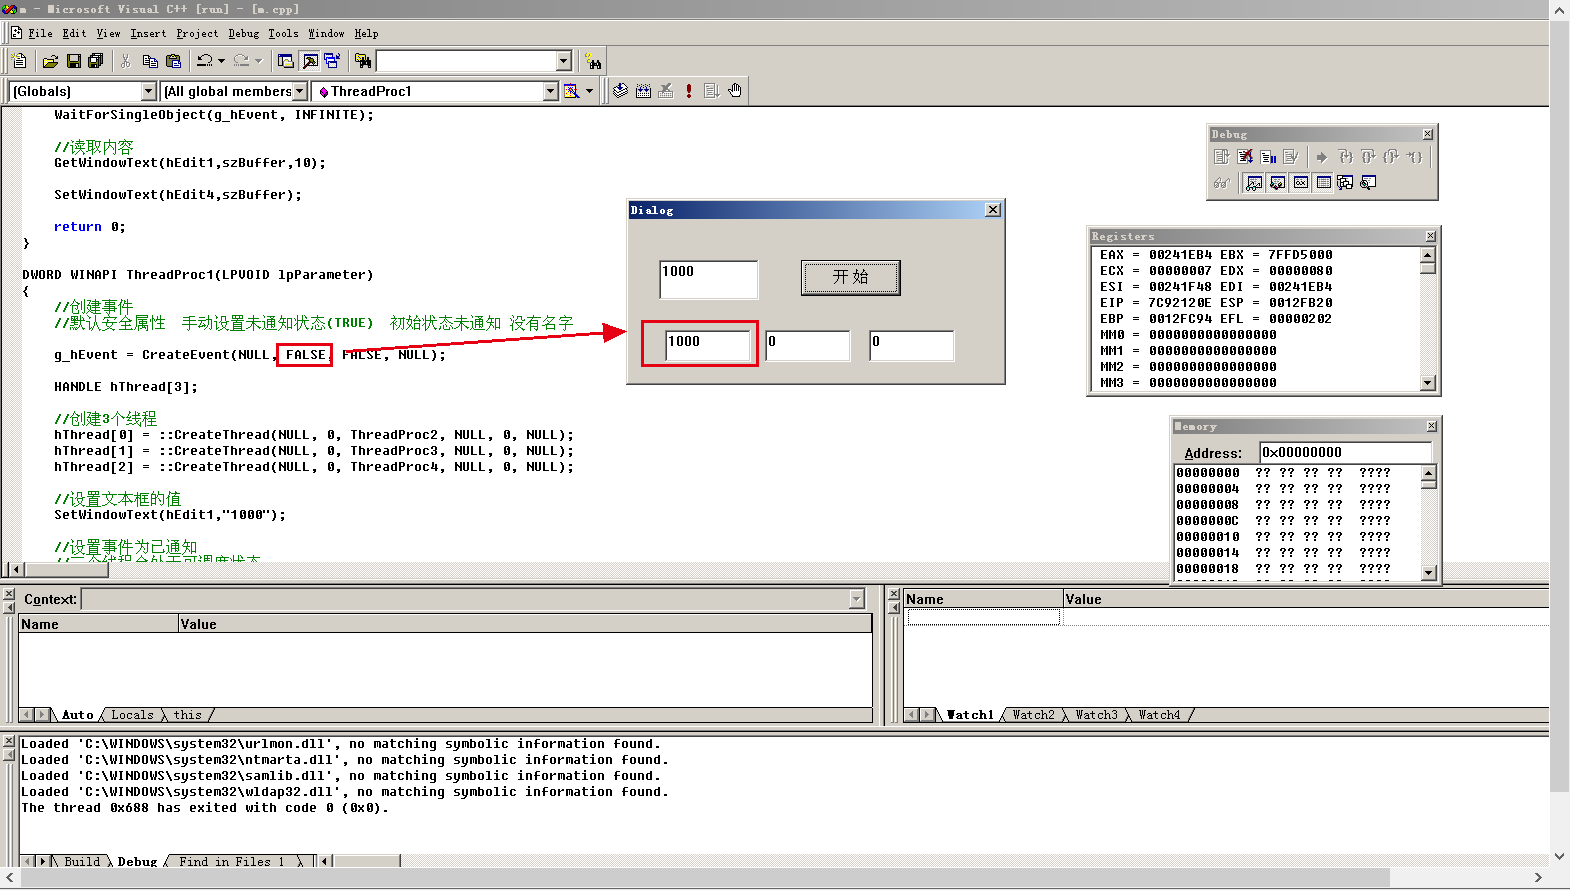Click the Paste toolbar icon
Screen dimensions: 1570x890
click(x=173, y=61)
